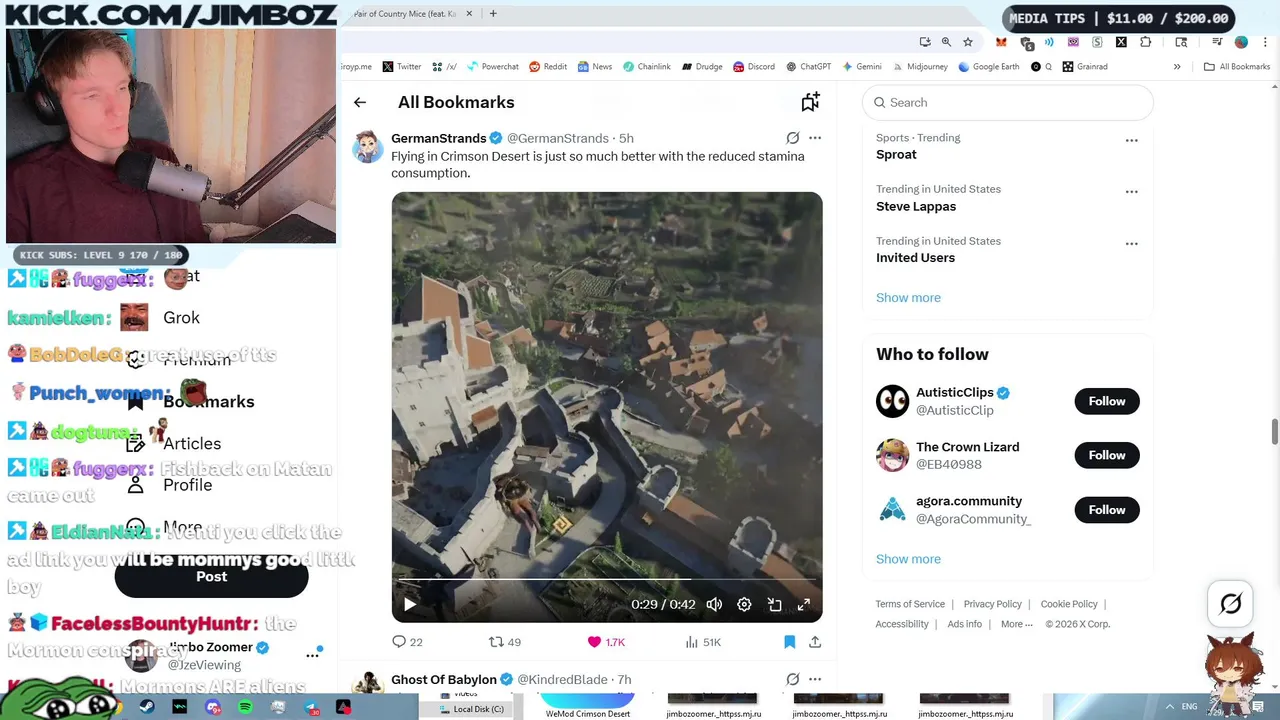Open the Twitter bookmark
Screen dimensions: 1280x720
point(402,67)
